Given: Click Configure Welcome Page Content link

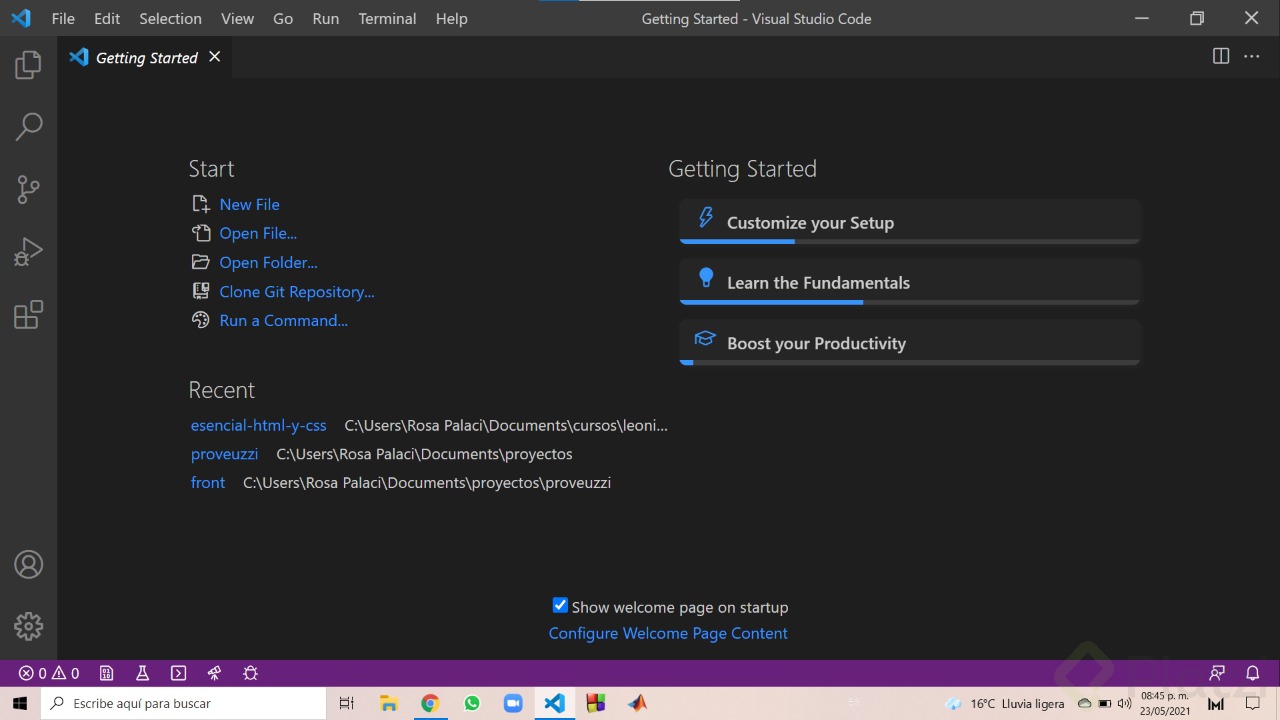Looking at the screenshot, I should pos(668,633).
